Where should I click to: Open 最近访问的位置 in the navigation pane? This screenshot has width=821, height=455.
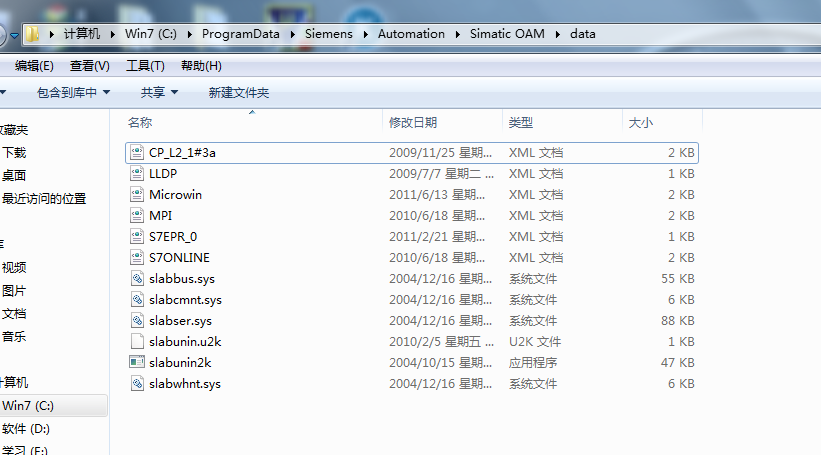(x=44, y=198)
